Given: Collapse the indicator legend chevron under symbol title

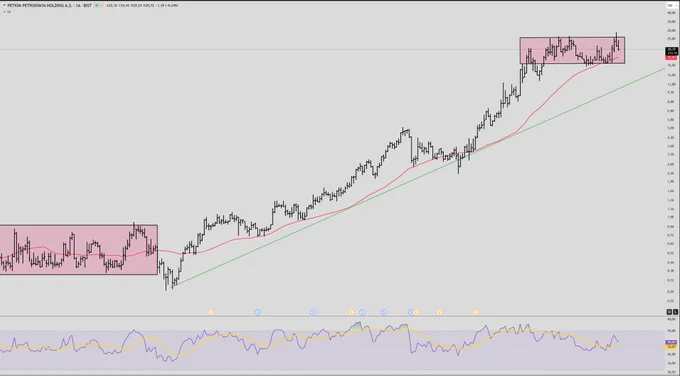Looking at the screenshot, I should coord(4,12).
